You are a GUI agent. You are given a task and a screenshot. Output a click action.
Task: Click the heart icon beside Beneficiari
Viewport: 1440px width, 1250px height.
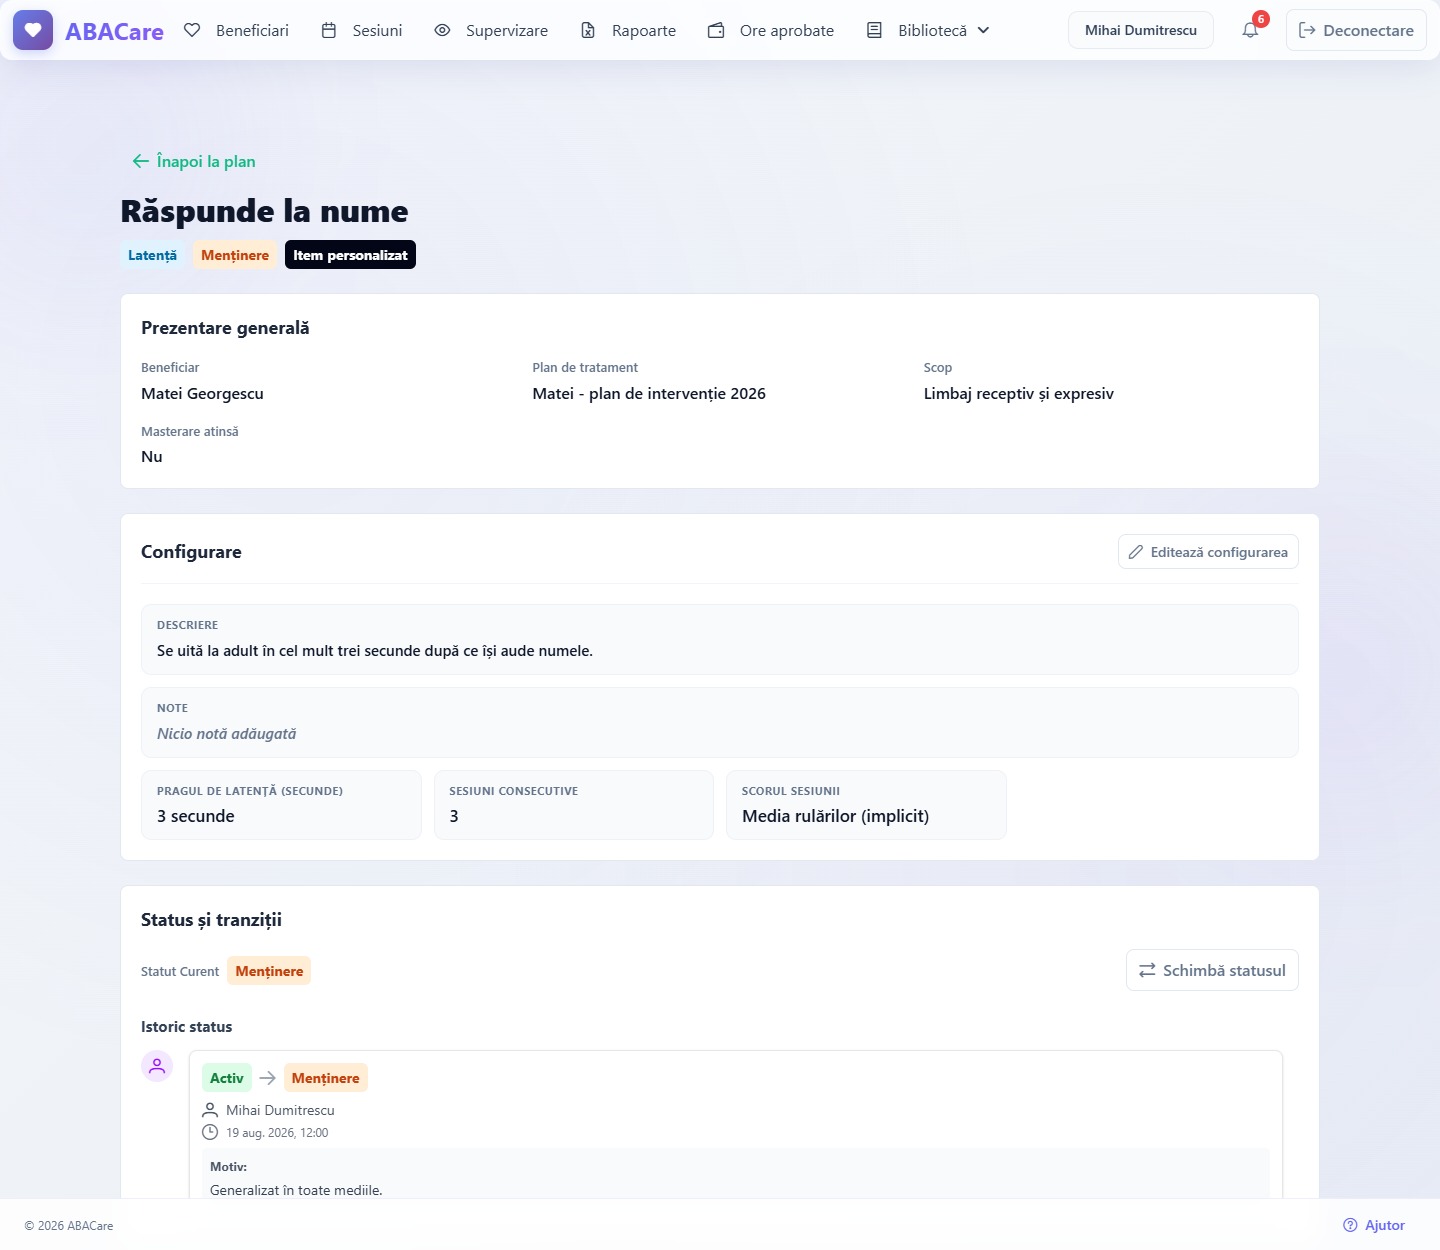193,30
